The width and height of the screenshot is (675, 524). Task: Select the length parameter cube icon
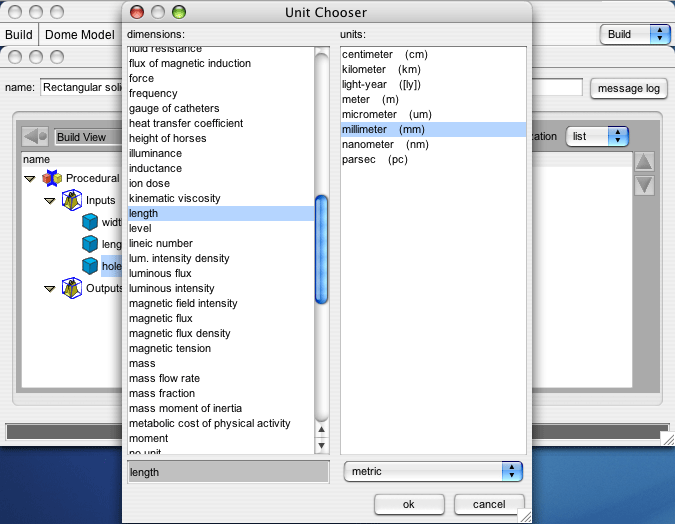tap(90, 244)
